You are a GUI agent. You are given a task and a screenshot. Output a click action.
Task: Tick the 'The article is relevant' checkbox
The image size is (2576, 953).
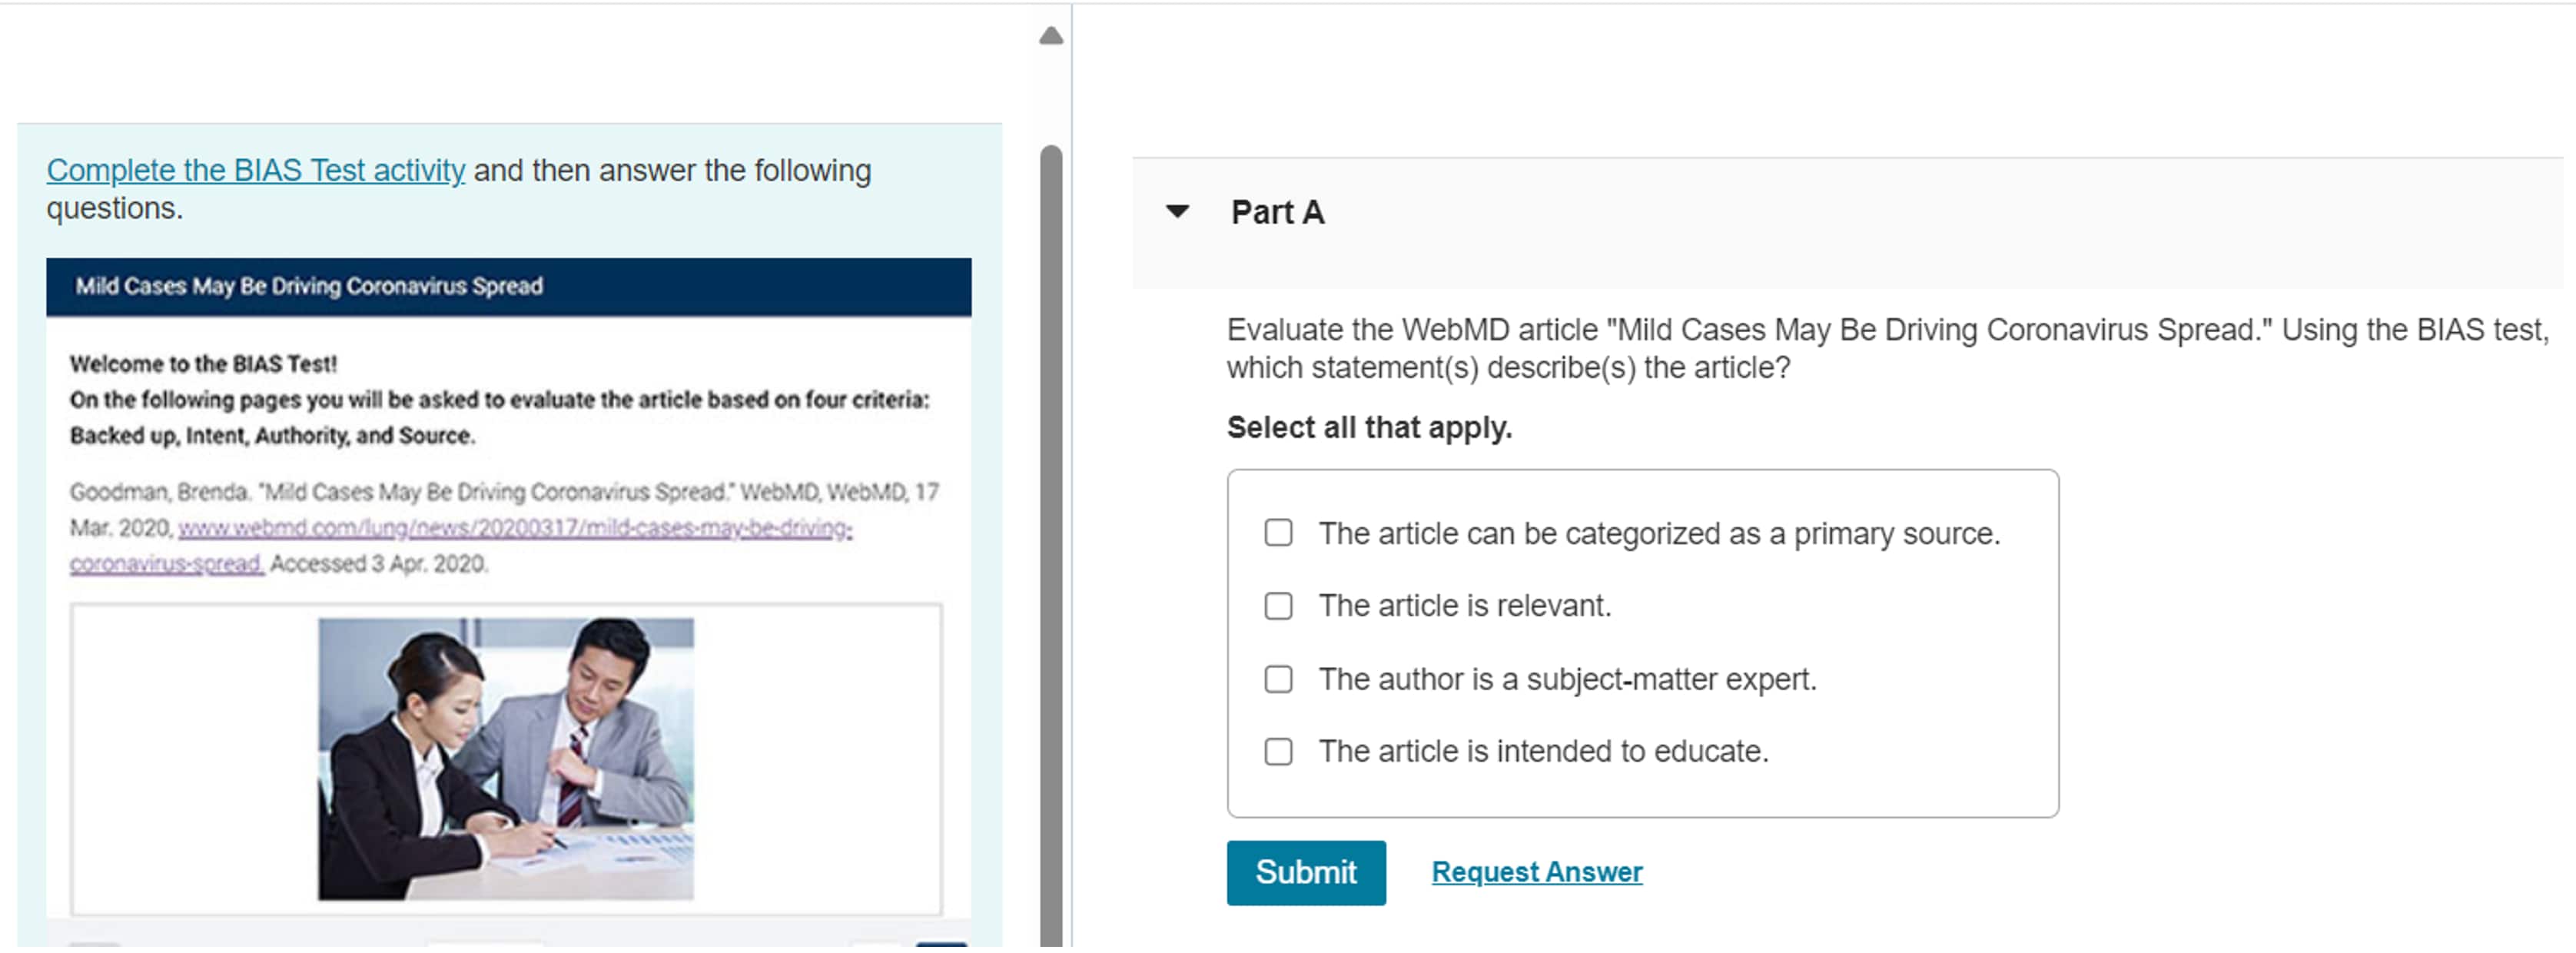(1278, 606)
